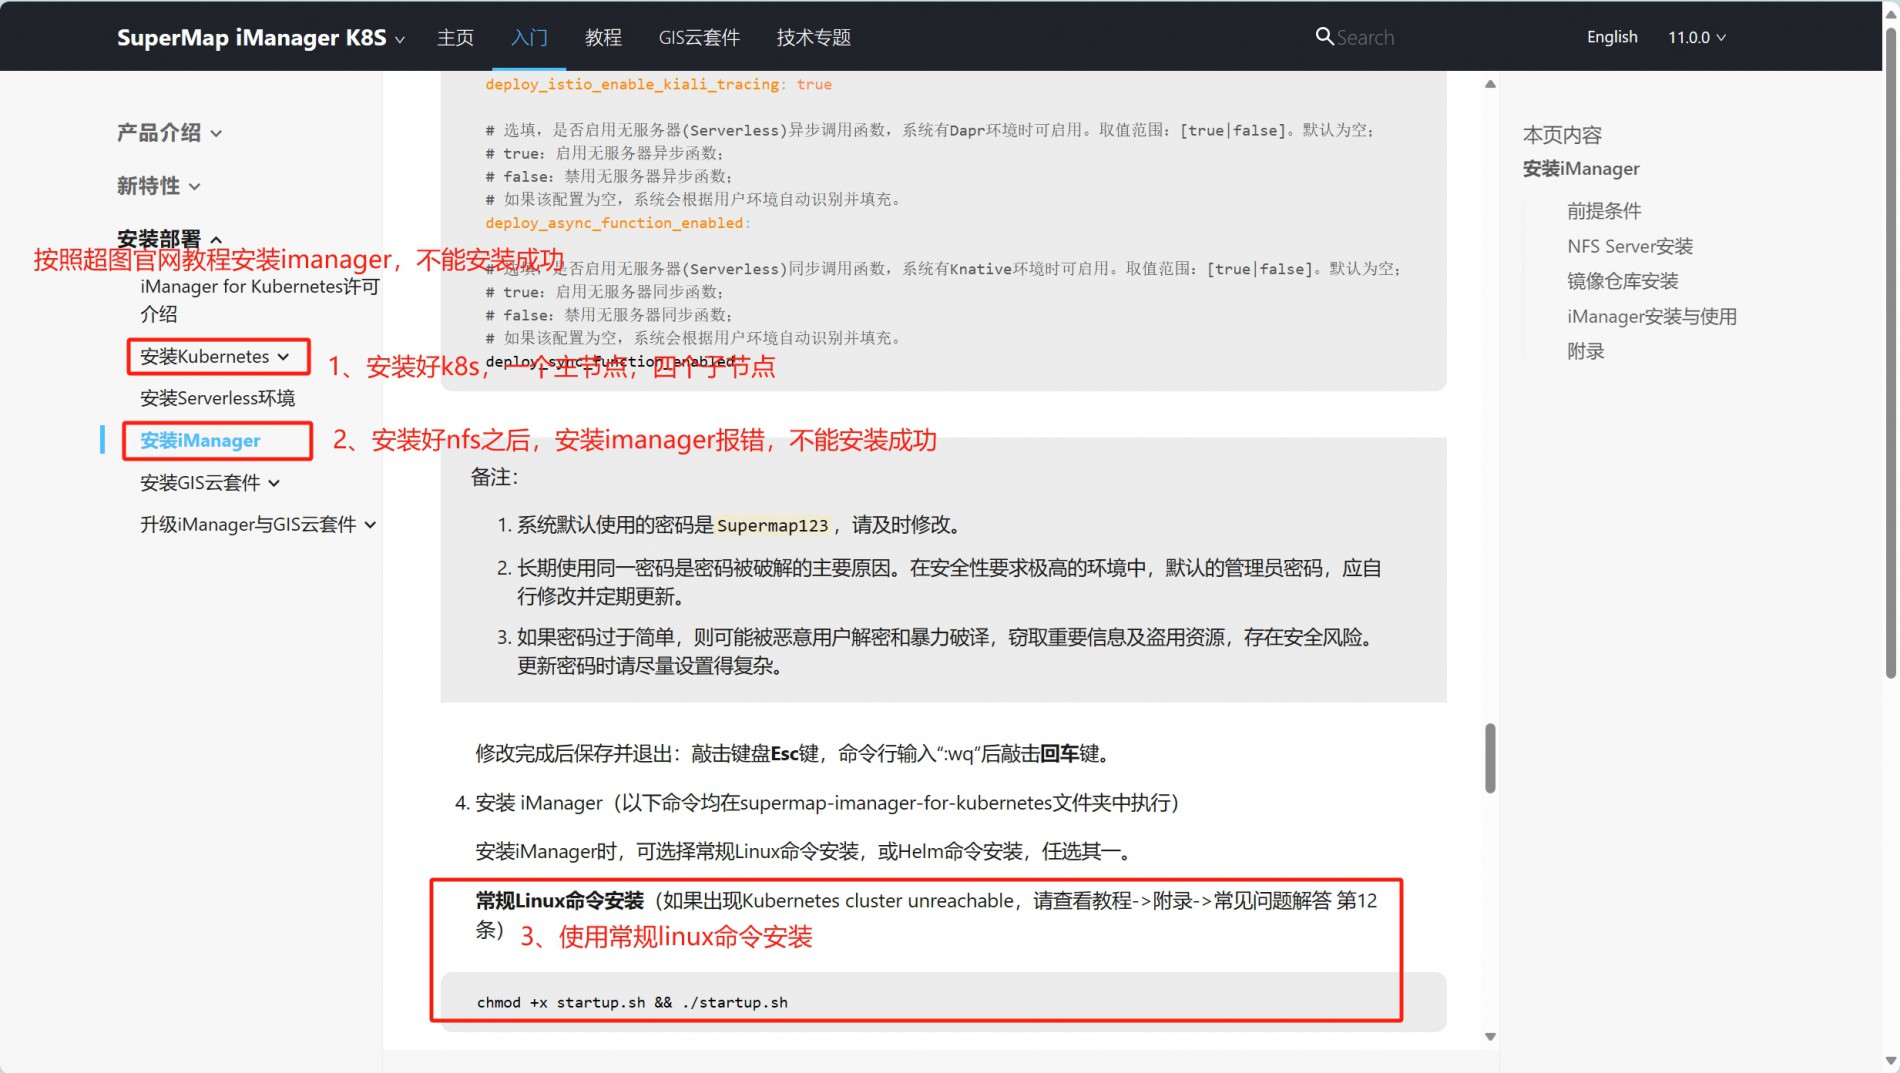Click the chmod +x startup.sh command text
This screenshot has width=1900, height=1073.
[632, 1002]
